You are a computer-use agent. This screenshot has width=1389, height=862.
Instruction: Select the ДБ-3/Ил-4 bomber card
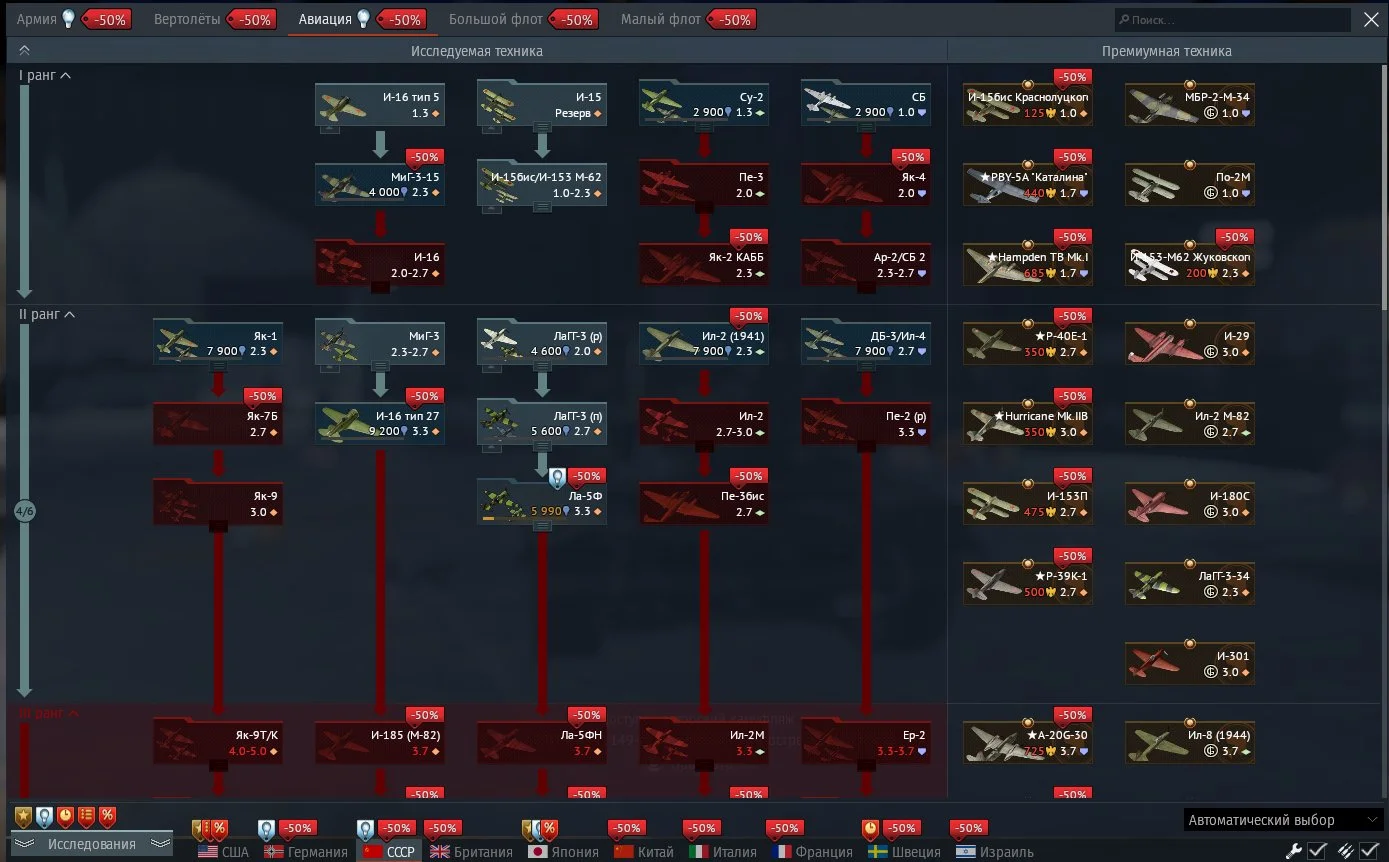point(866,343)
